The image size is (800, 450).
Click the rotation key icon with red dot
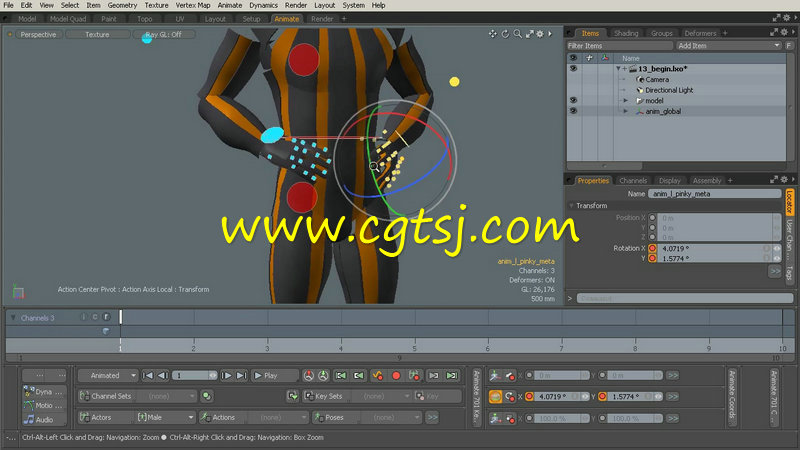click(510, 396)
